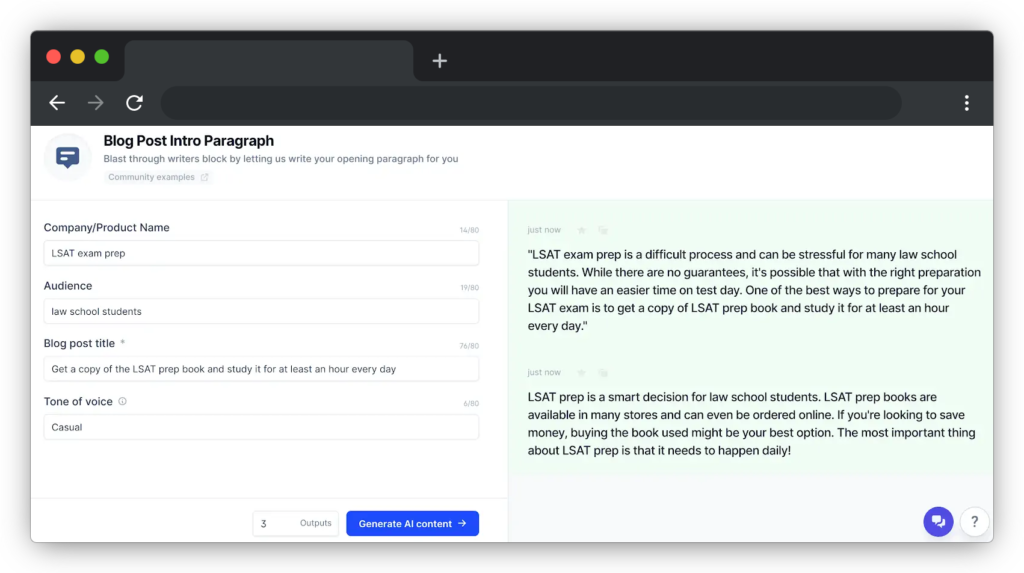Click the browser forward arrow

pos(95,103)
